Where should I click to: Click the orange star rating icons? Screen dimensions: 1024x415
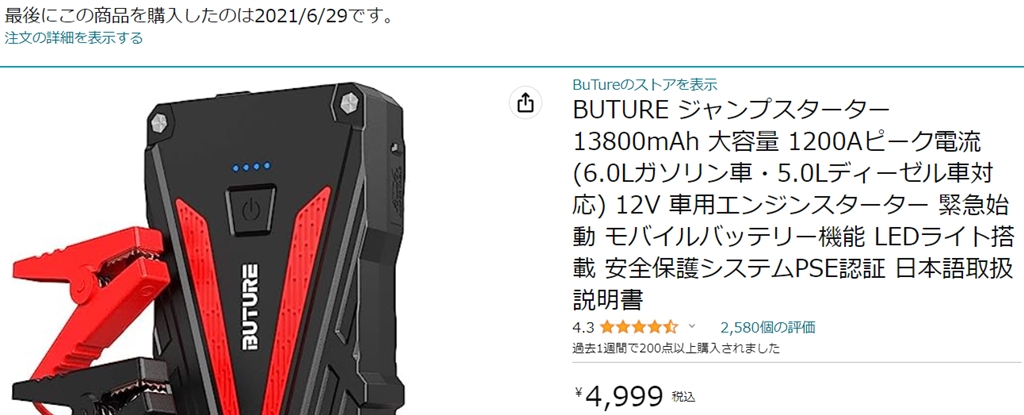[x=639, y=327]
